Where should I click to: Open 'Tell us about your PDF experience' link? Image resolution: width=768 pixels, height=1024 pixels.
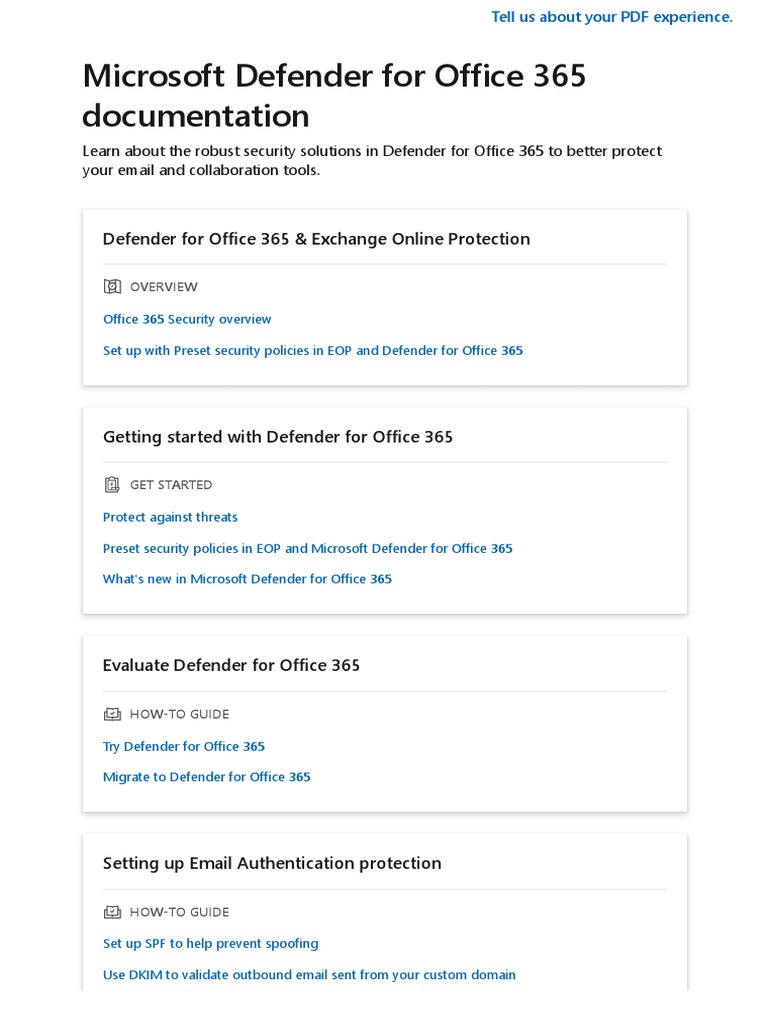[611, 17]
